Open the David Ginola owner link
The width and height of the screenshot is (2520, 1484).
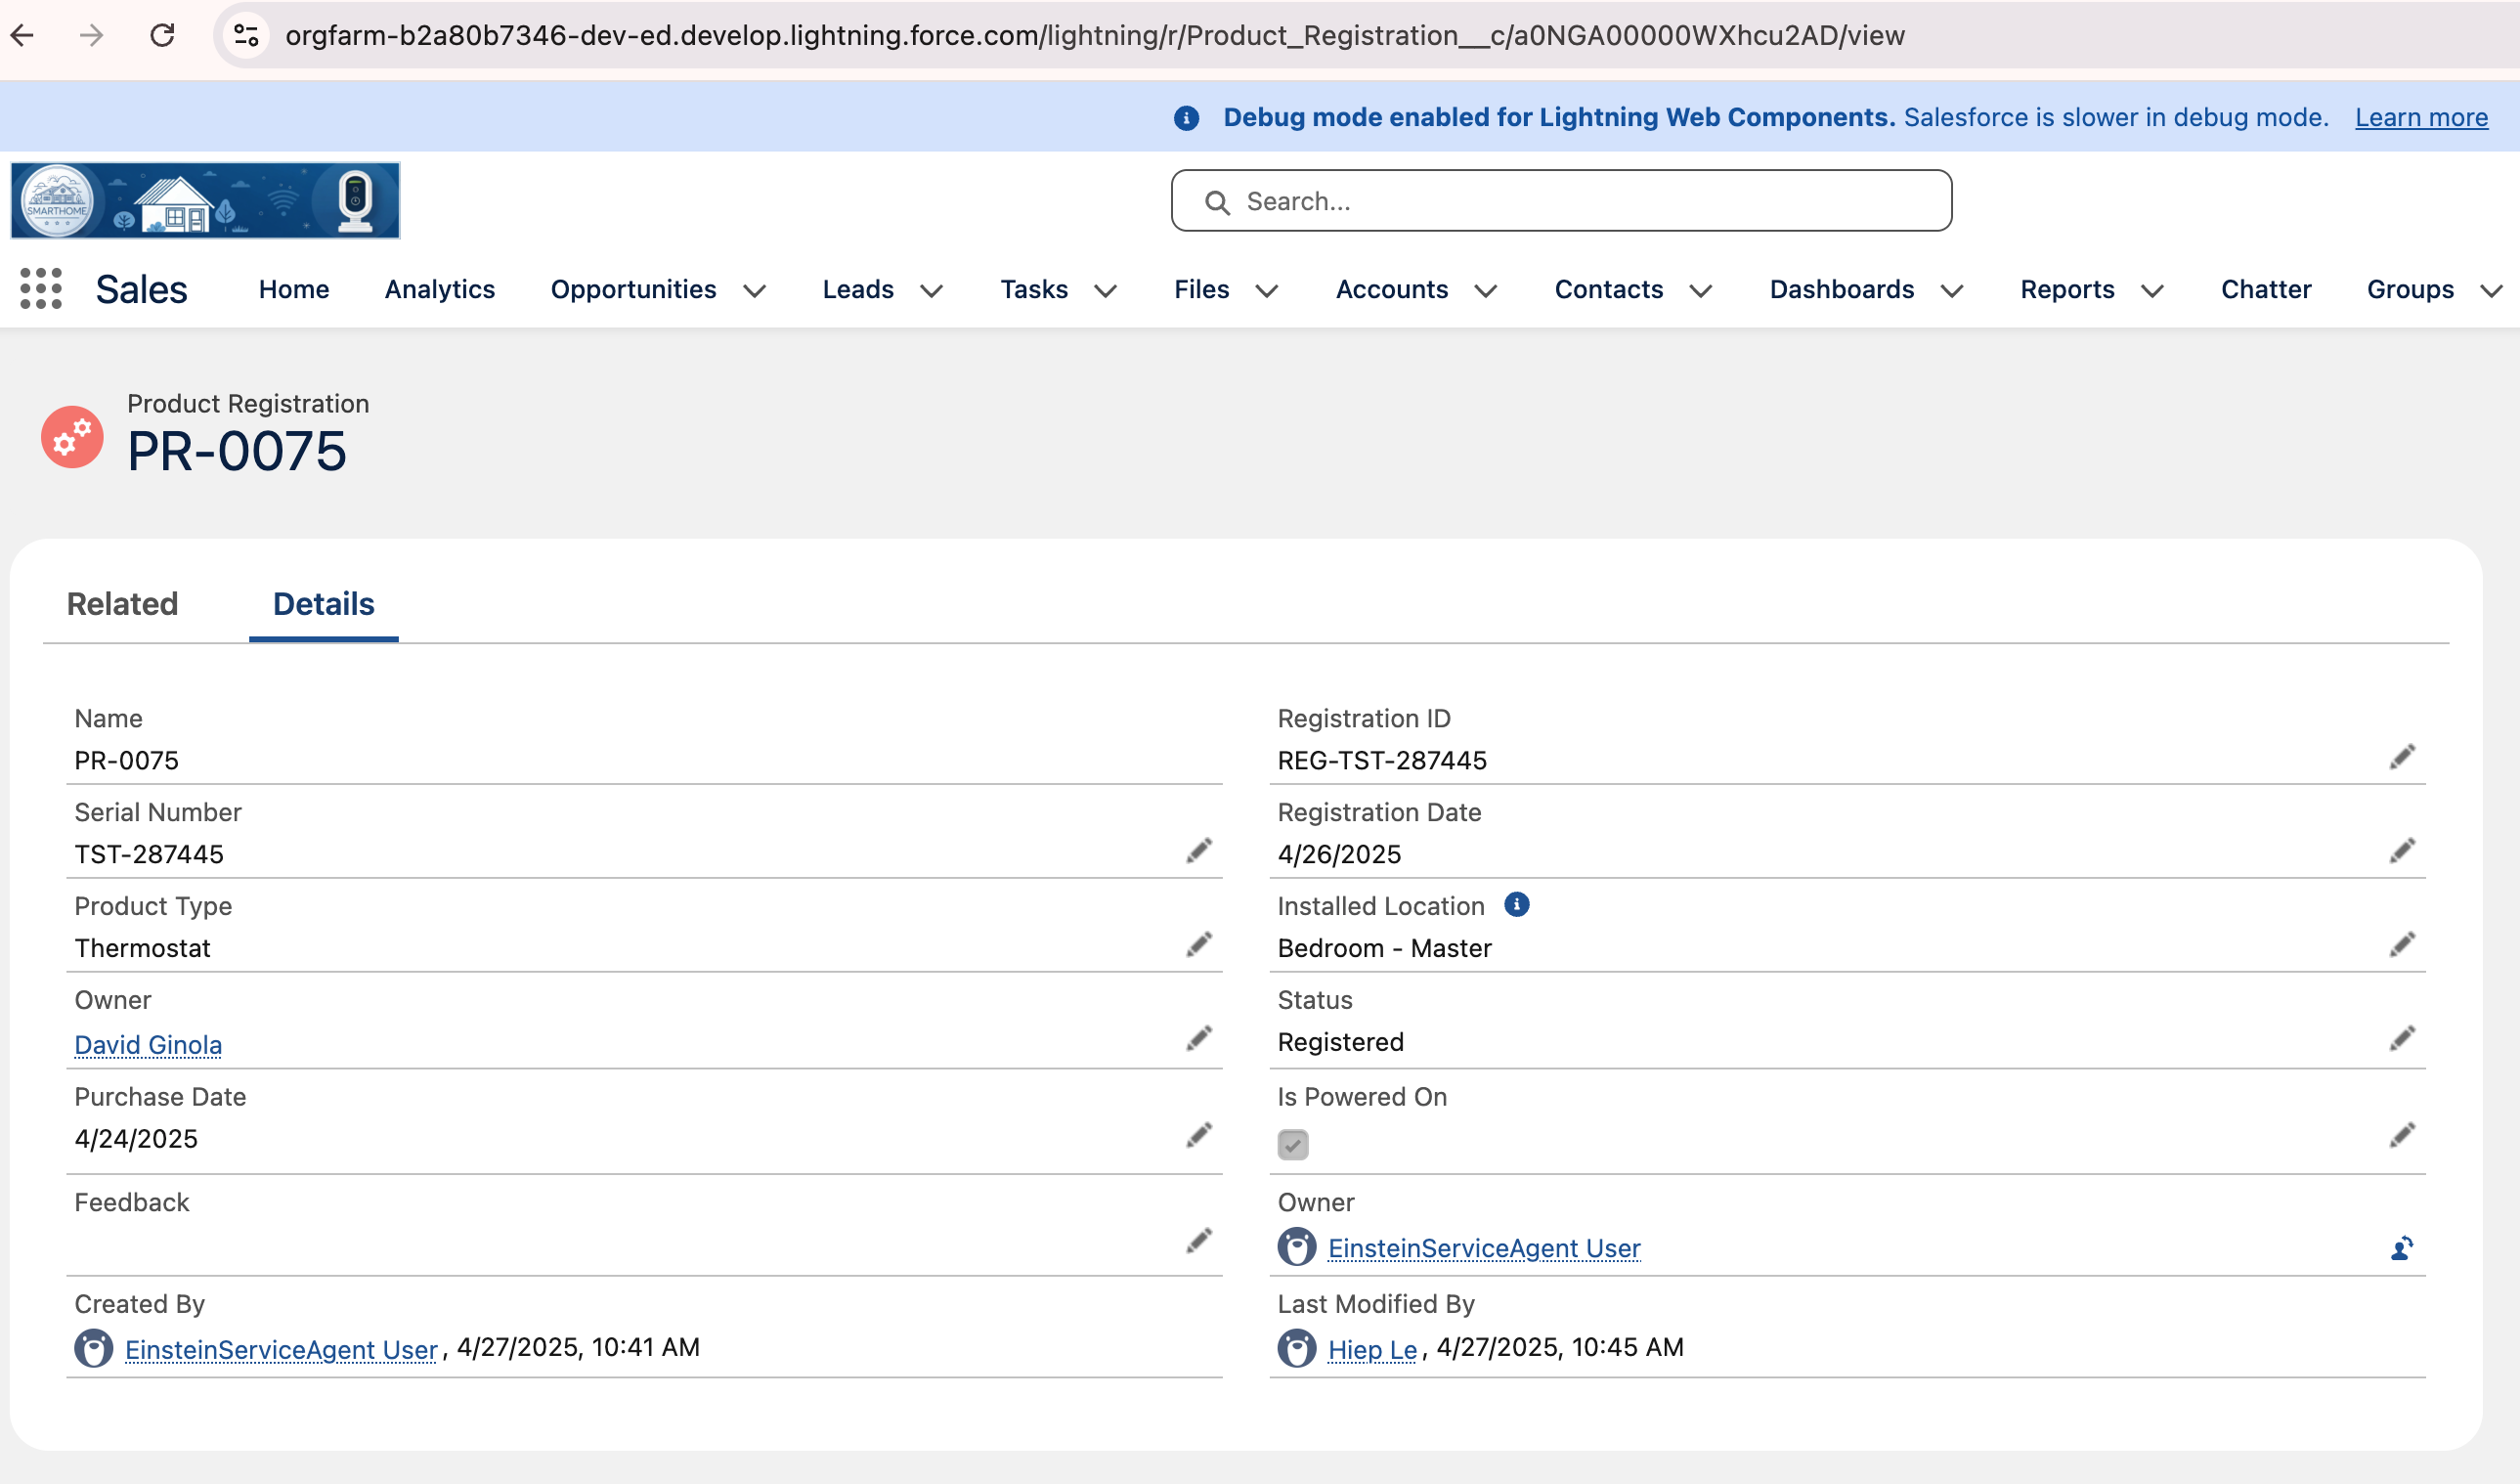tap(148, 1044)
